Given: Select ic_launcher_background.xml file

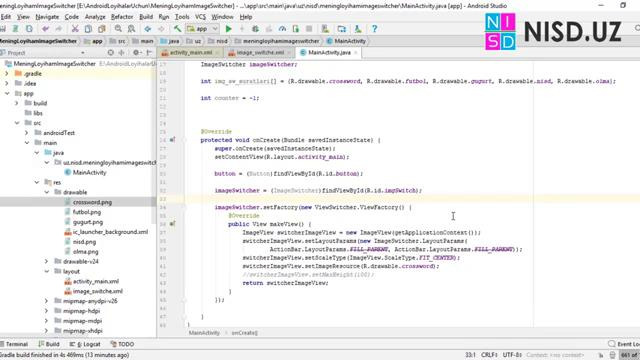Looking at the screenshot, I should (110, 232).
